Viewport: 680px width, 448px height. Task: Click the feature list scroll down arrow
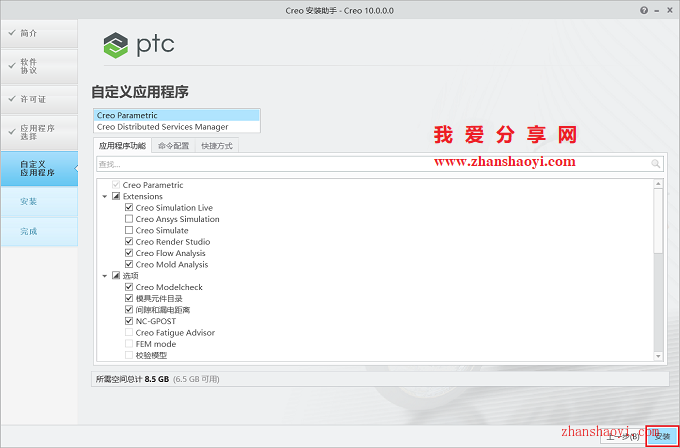(658, 356)
